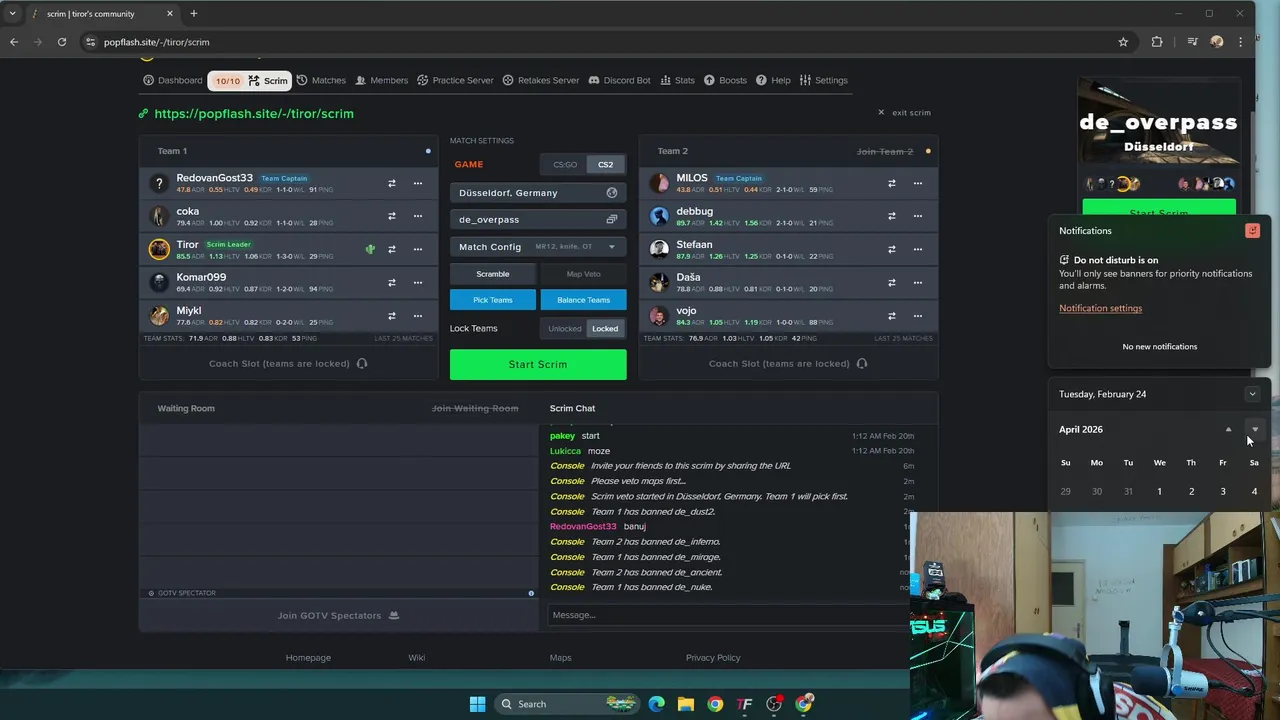1280x720 pixels.
Task: Open more options for RedovanGost33
Action: (418, 183)
